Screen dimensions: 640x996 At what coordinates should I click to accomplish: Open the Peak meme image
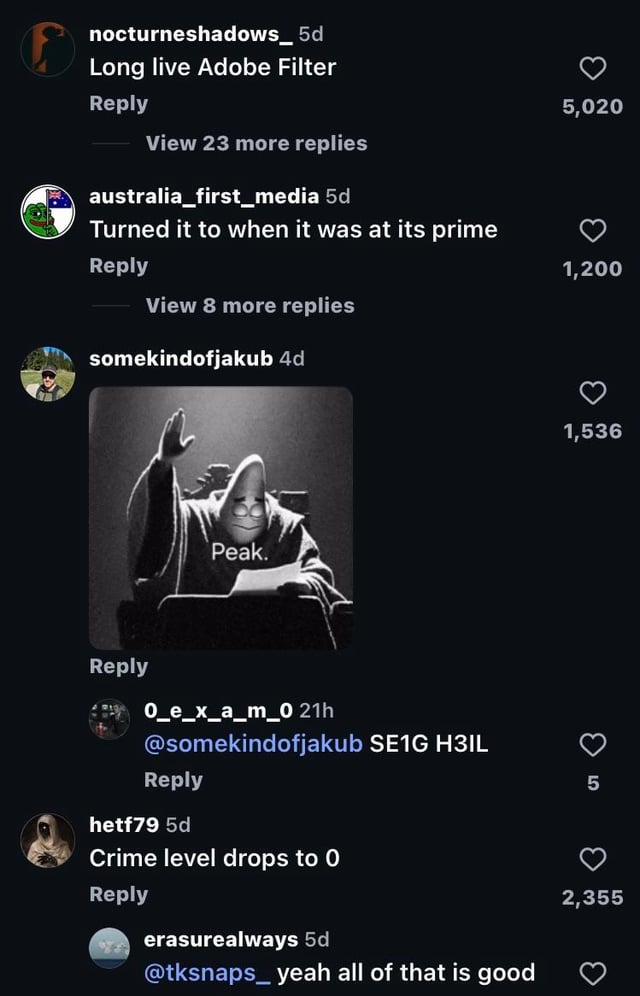(221, 518)
